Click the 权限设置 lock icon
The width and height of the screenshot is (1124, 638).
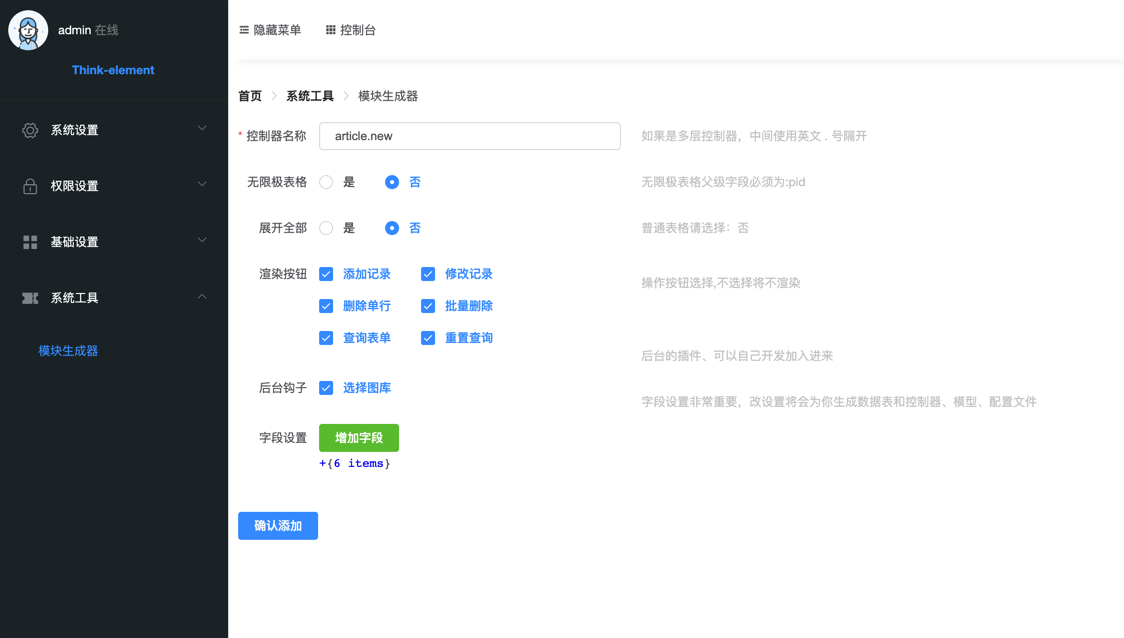click(x=30, y=186)
